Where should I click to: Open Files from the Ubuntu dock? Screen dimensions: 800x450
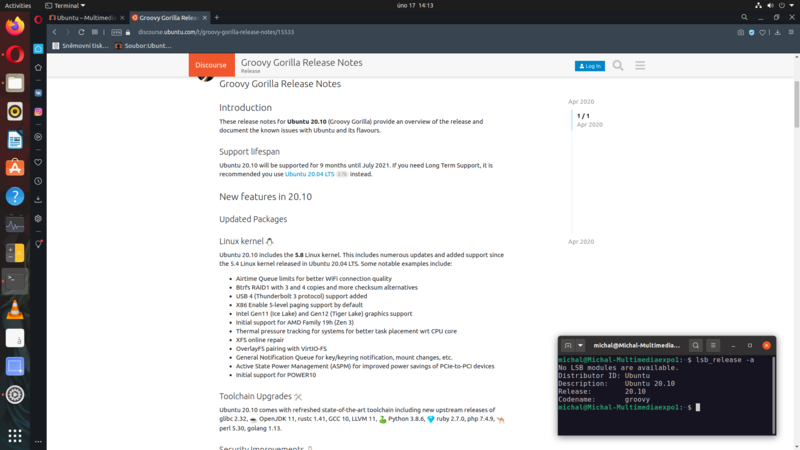pos(15,83)
